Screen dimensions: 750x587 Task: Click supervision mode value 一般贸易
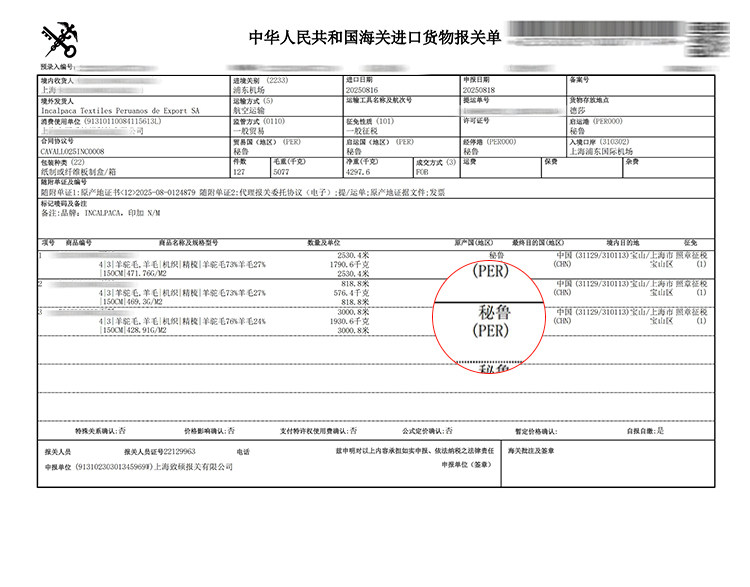(249, 131)
